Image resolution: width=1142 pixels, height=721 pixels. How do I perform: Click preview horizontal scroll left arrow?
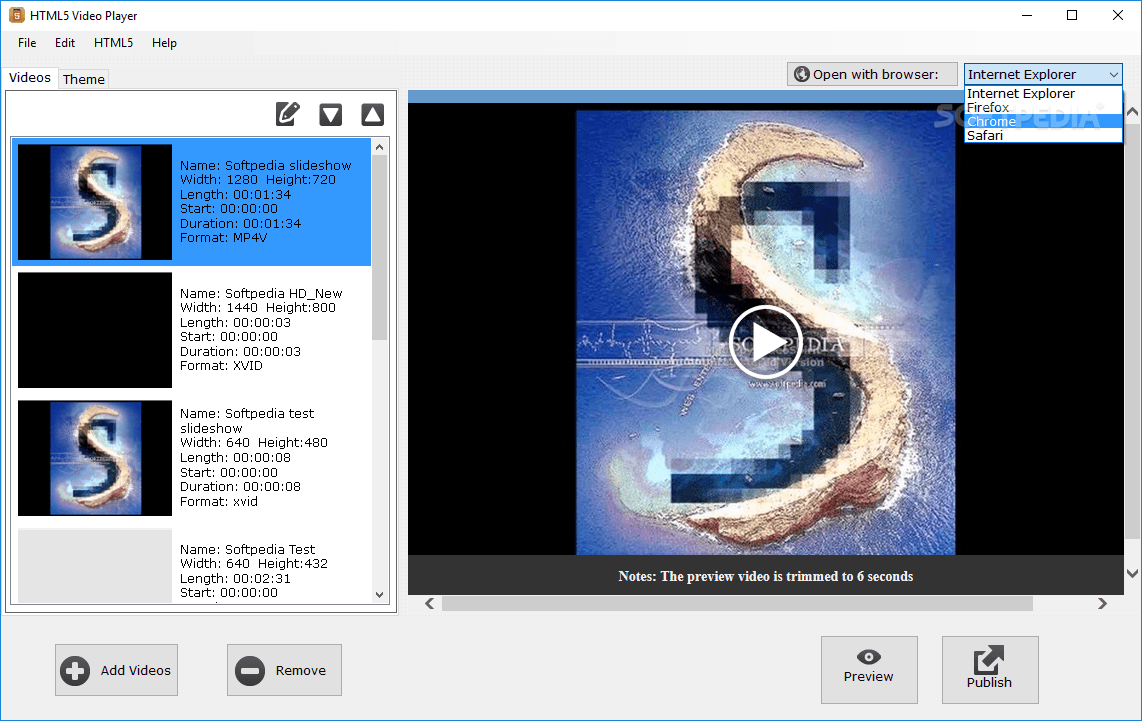click(x=430, y=604)
